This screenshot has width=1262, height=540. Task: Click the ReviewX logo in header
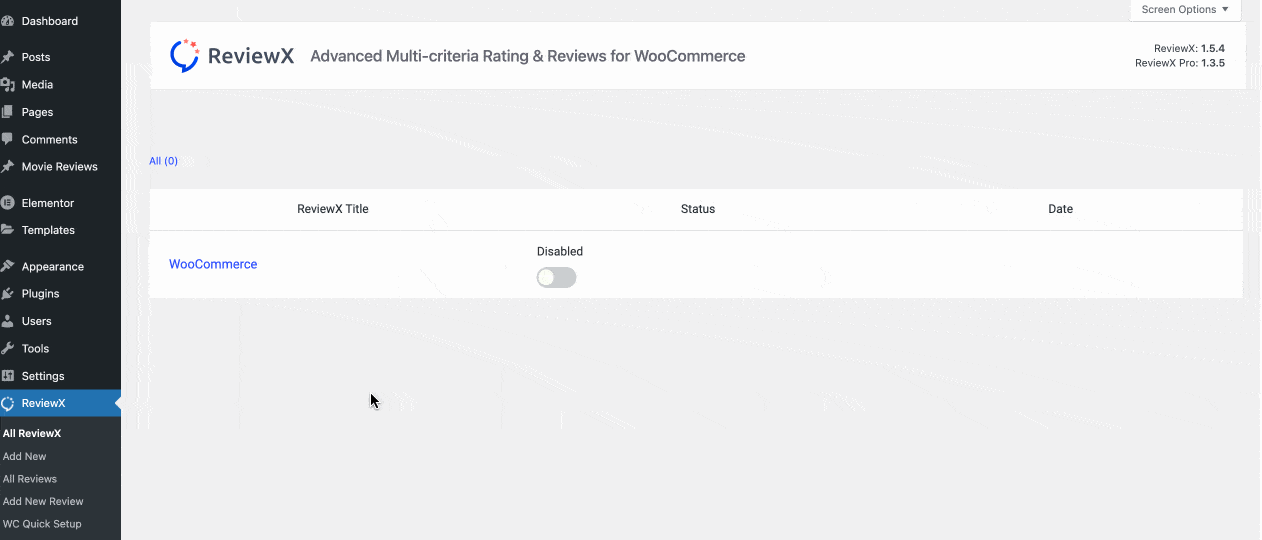(x=232, y=56)
